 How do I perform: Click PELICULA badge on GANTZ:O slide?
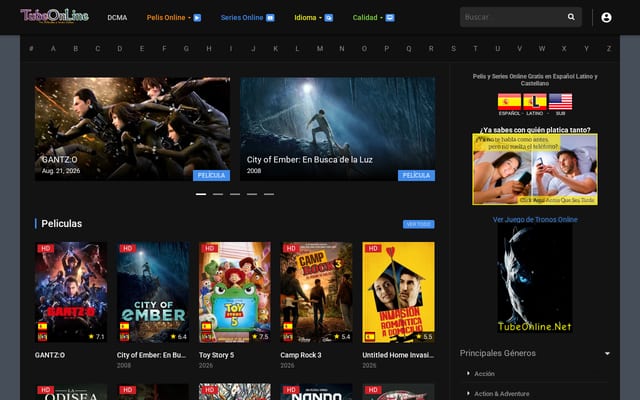click(x=211, y=176)
